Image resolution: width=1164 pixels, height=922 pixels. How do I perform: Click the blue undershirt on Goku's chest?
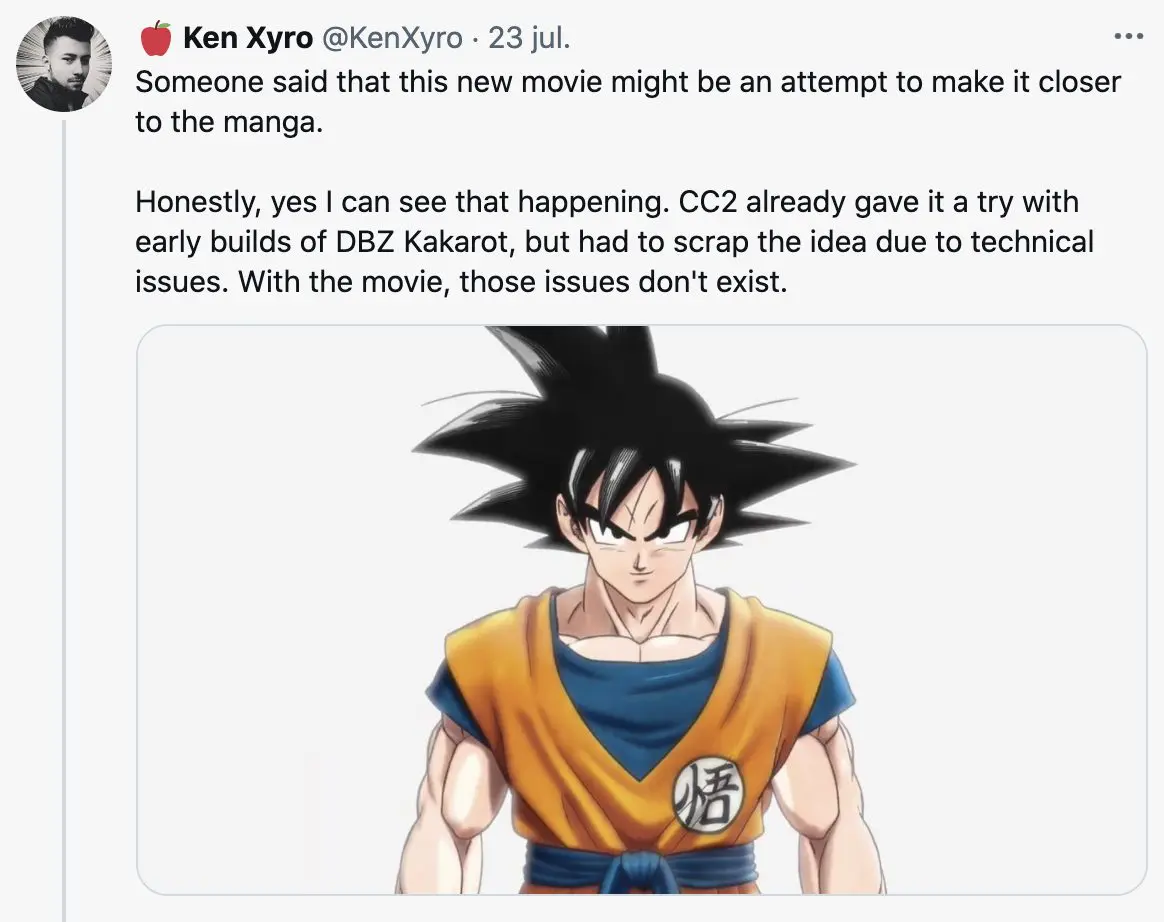coord(640,690)
